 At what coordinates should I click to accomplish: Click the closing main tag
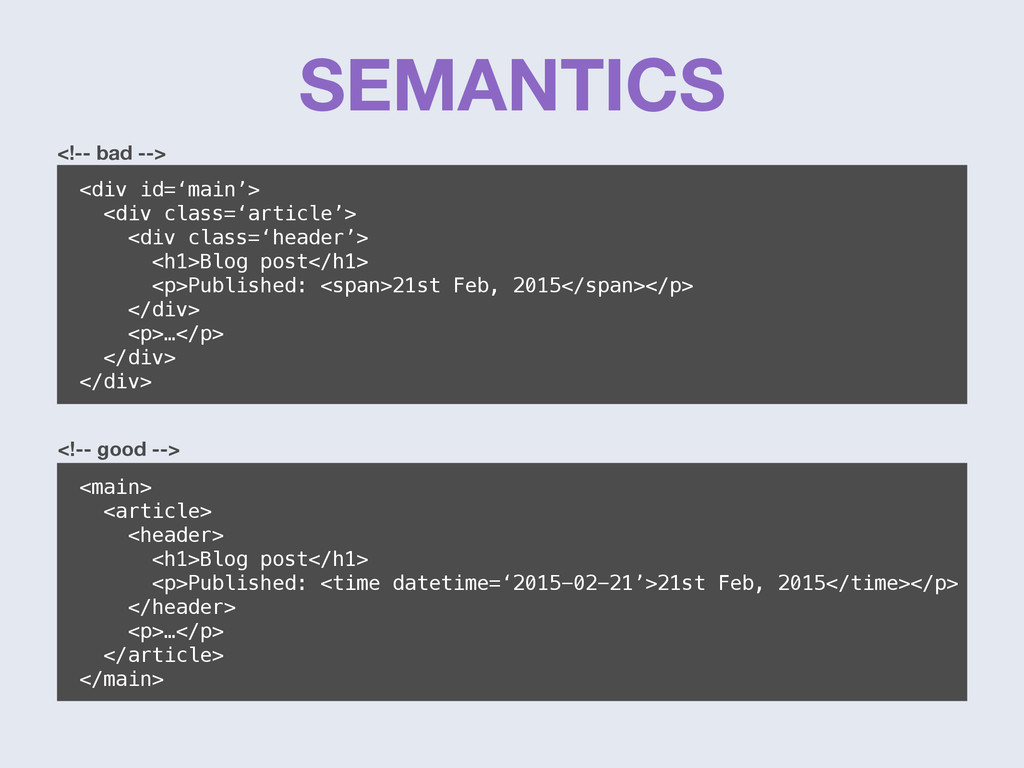(x=121, y=679)
